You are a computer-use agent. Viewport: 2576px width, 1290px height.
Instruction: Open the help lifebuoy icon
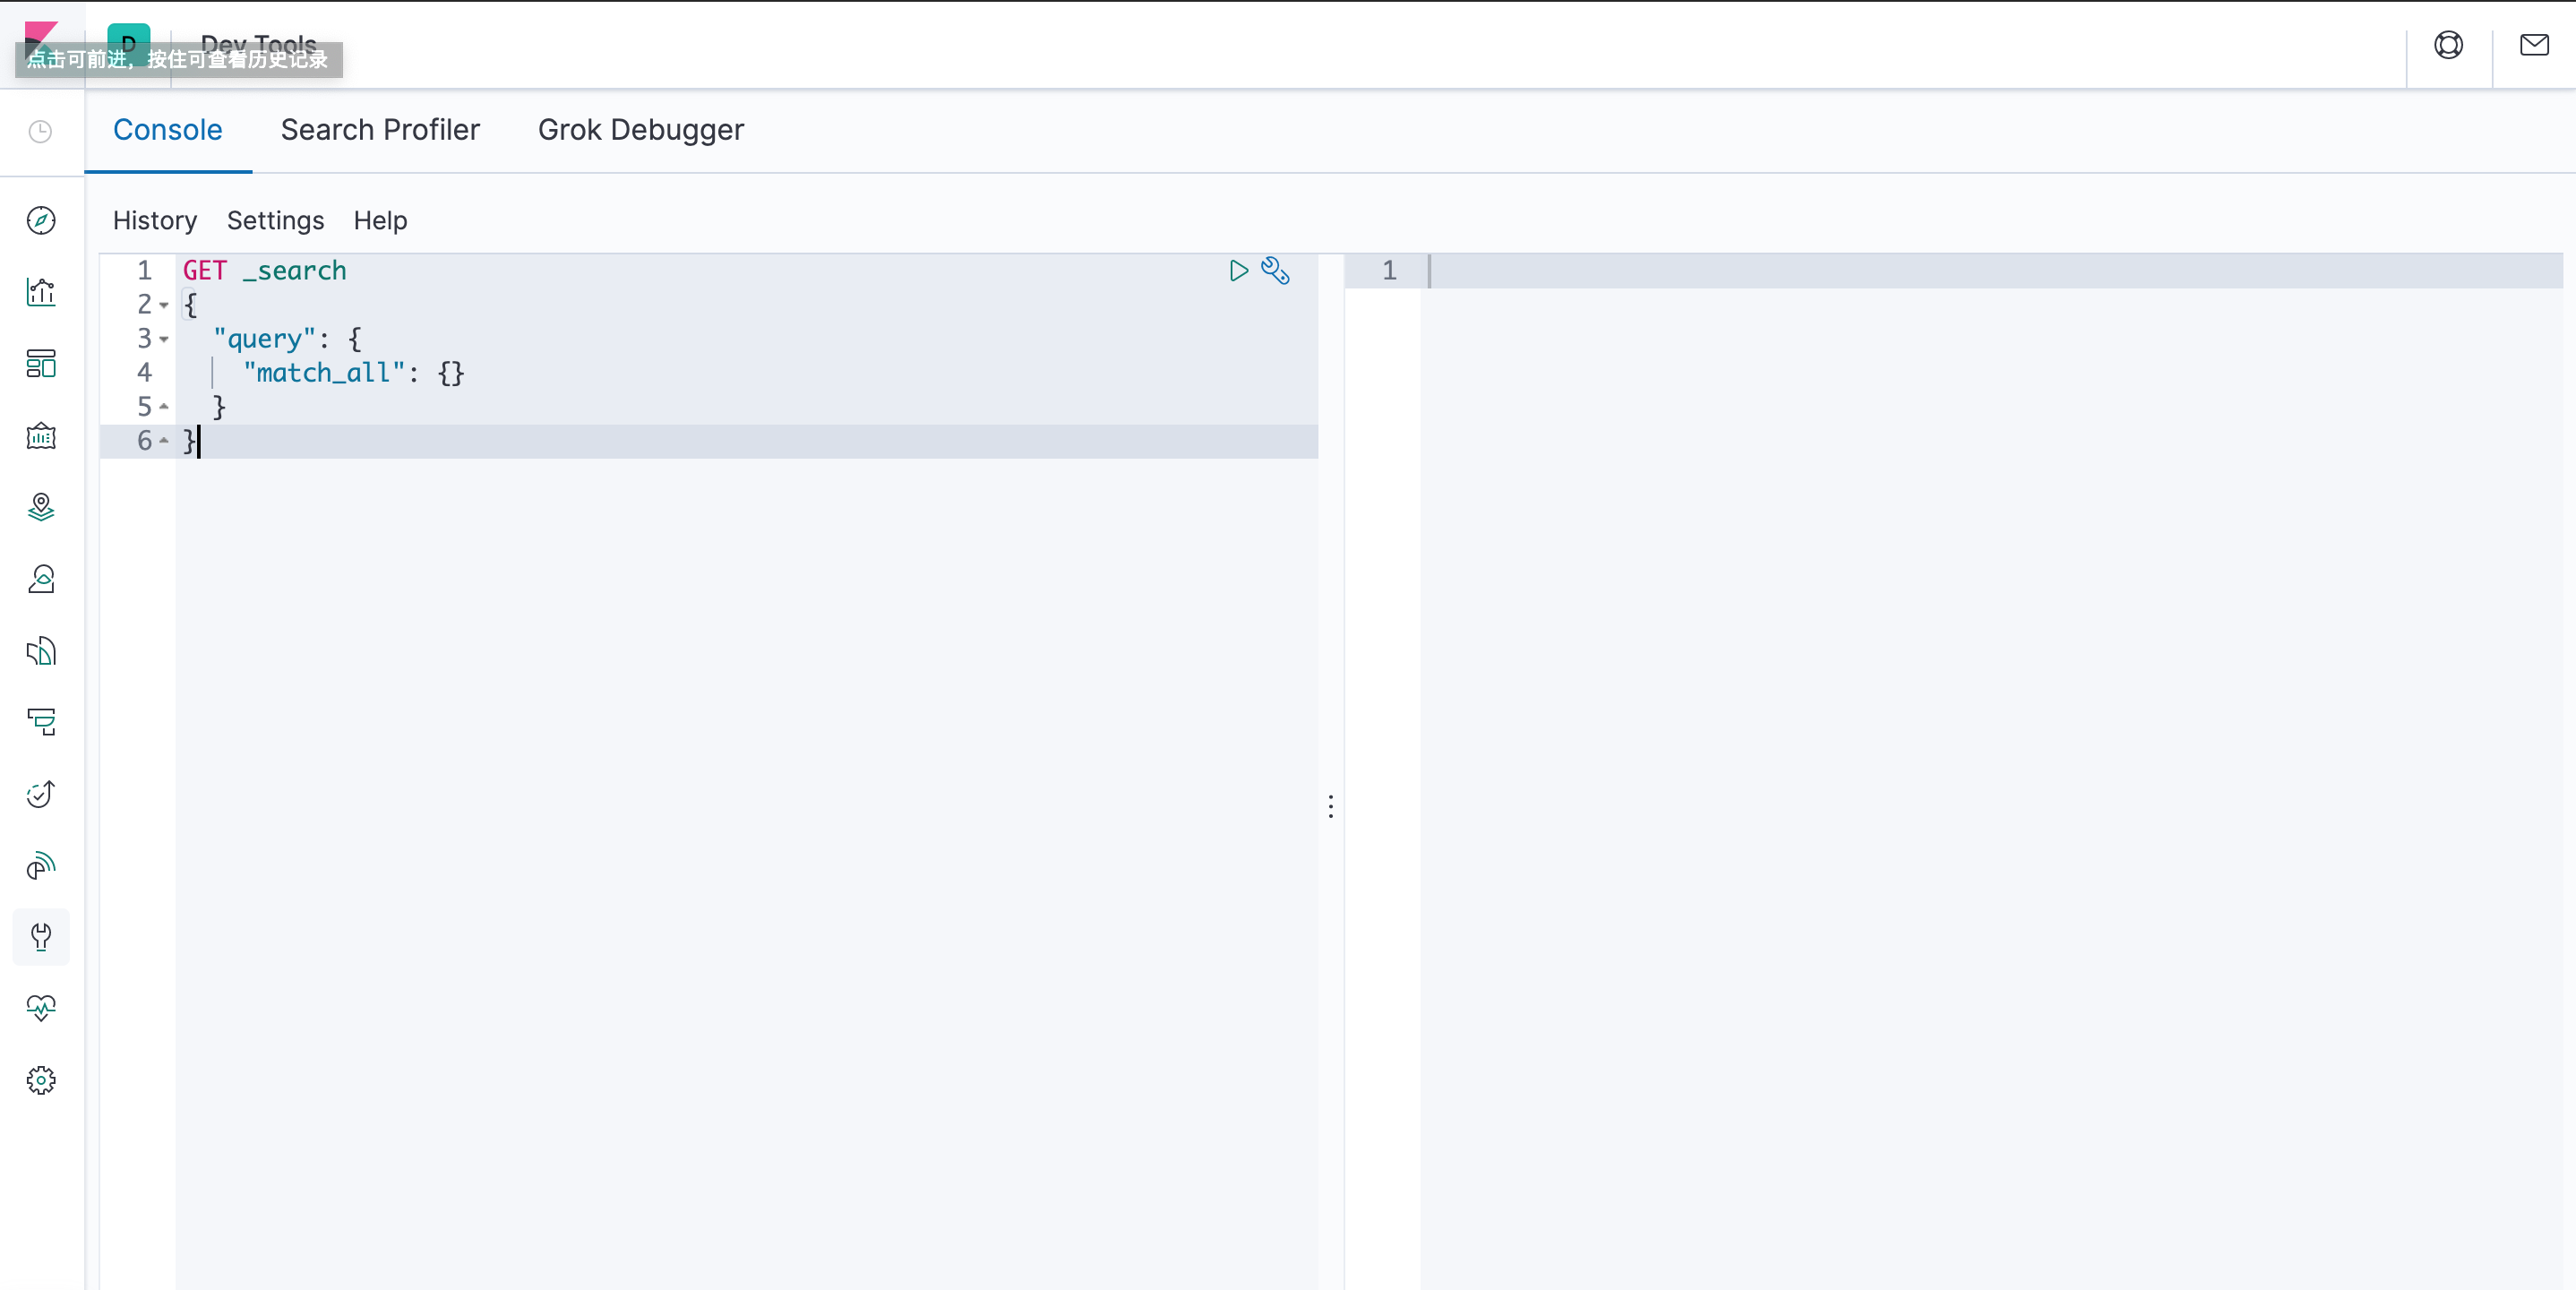(x=2448, y=45)
